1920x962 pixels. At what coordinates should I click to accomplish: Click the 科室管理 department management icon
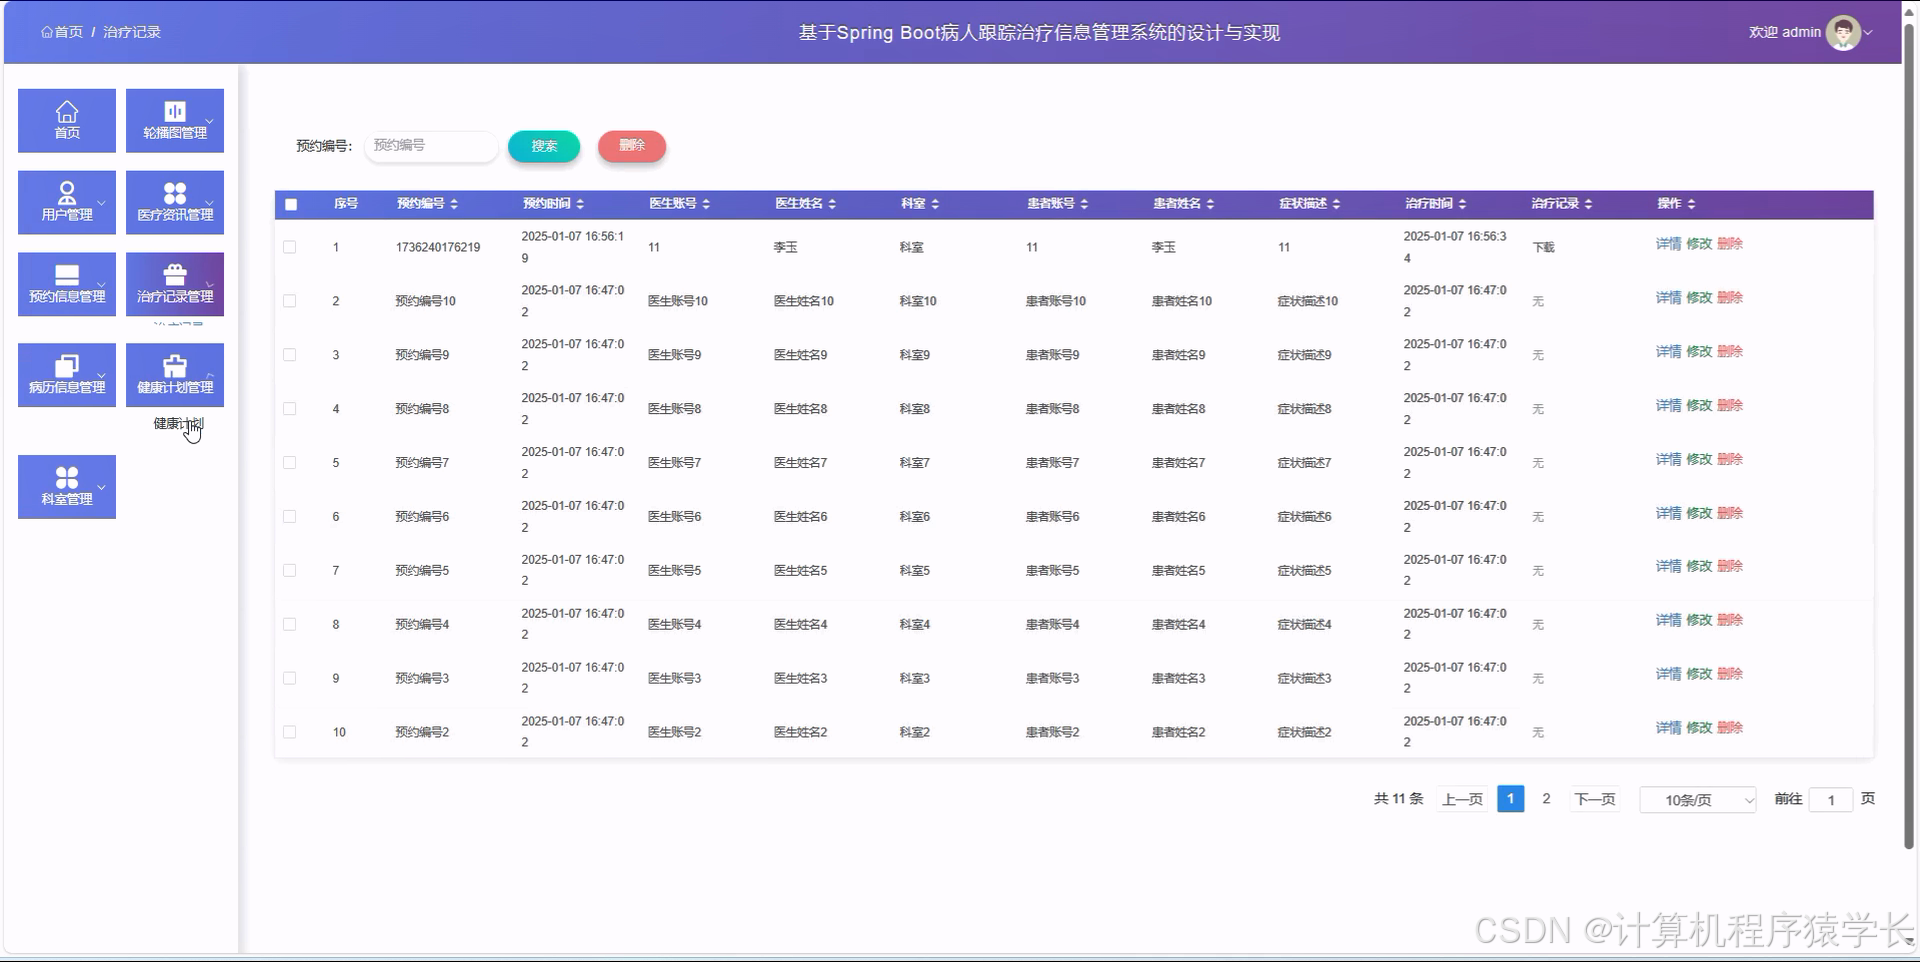(x=66, y=487)
